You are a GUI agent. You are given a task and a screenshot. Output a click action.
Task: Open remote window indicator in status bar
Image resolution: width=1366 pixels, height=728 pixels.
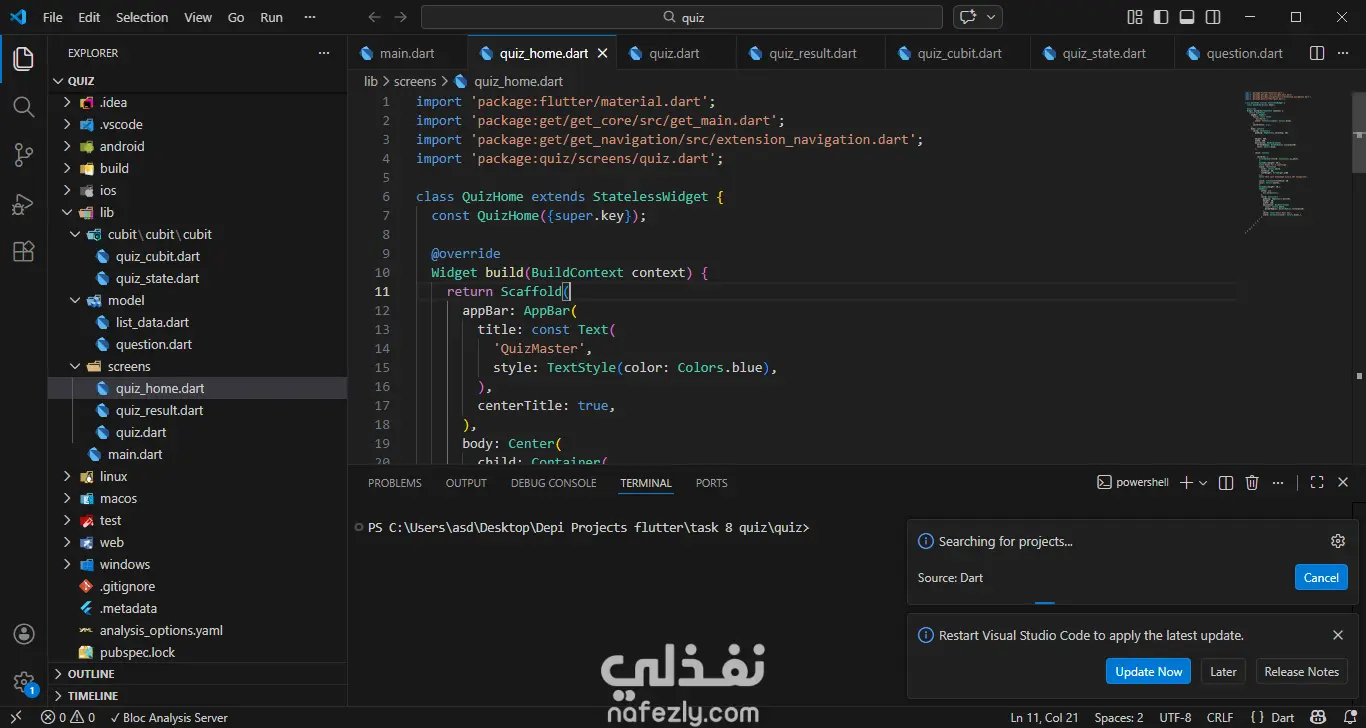pos(15,718)
